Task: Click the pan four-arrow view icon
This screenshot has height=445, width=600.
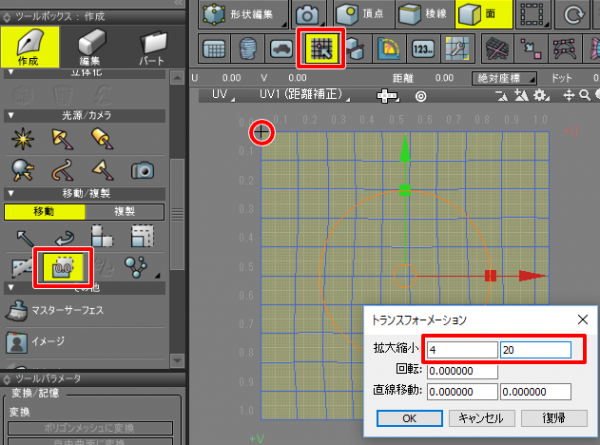Action: (569, 95)
